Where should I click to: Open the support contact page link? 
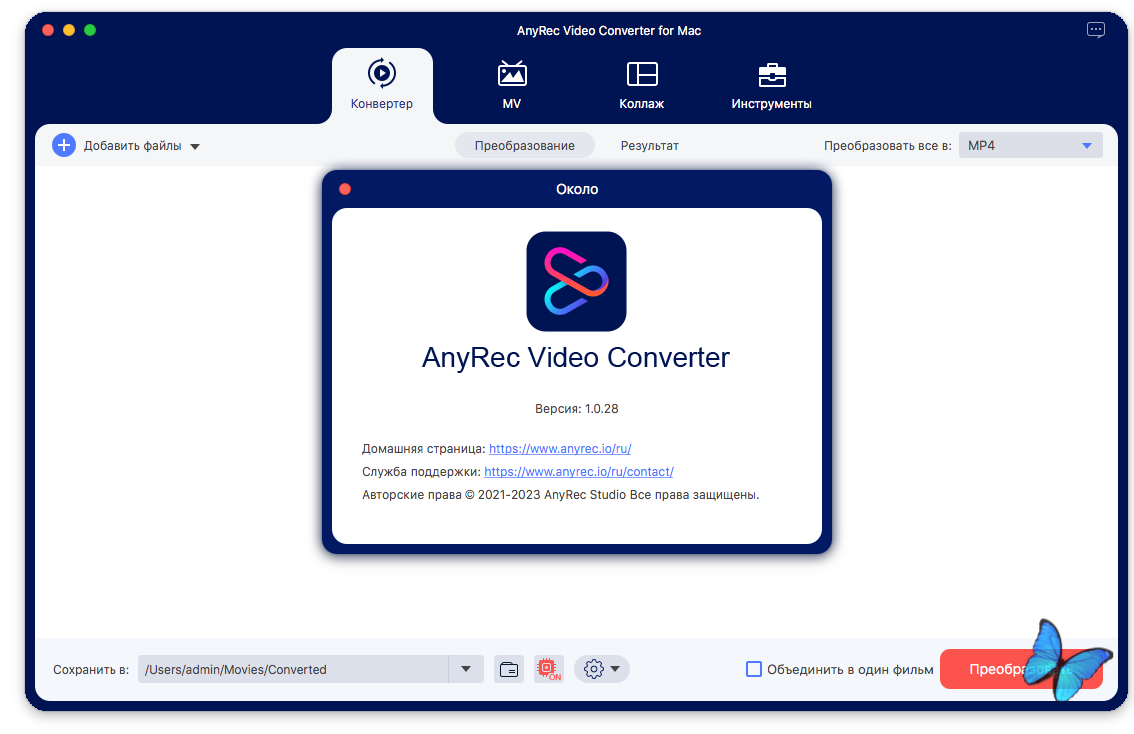tap(578, 471)
